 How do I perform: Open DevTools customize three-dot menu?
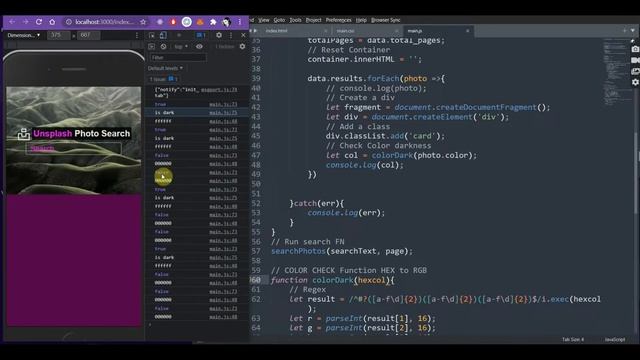(x=231, y=36)
